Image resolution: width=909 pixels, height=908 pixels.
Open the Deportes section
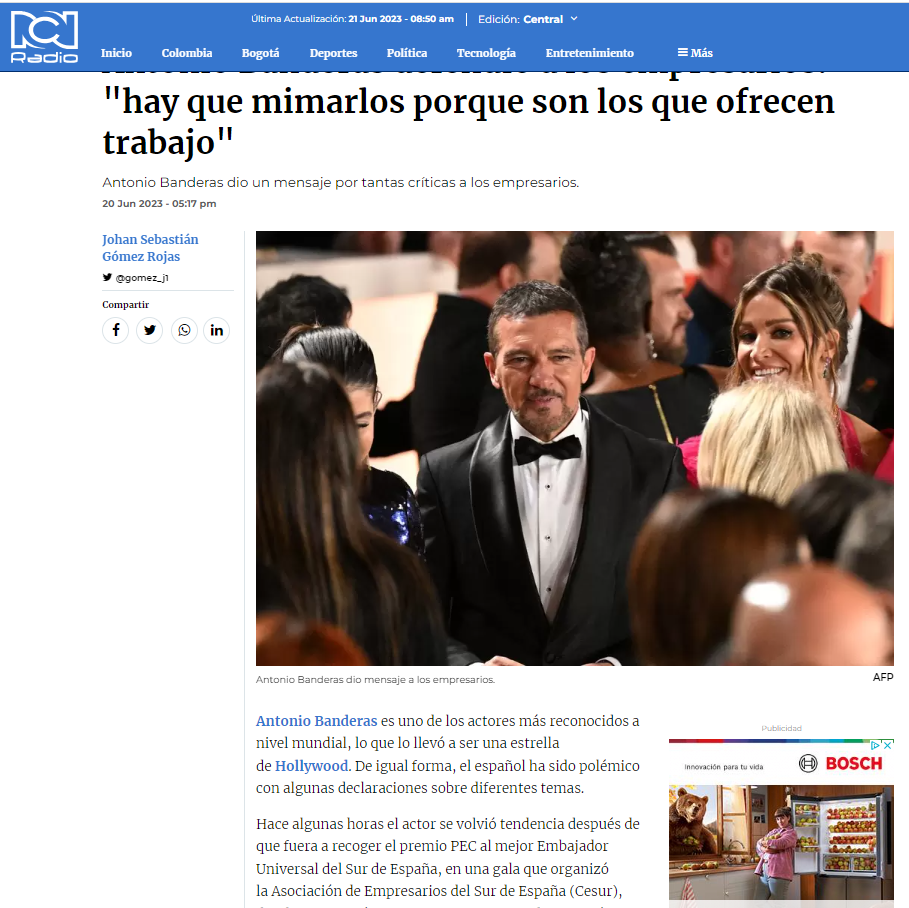(333, 53)
